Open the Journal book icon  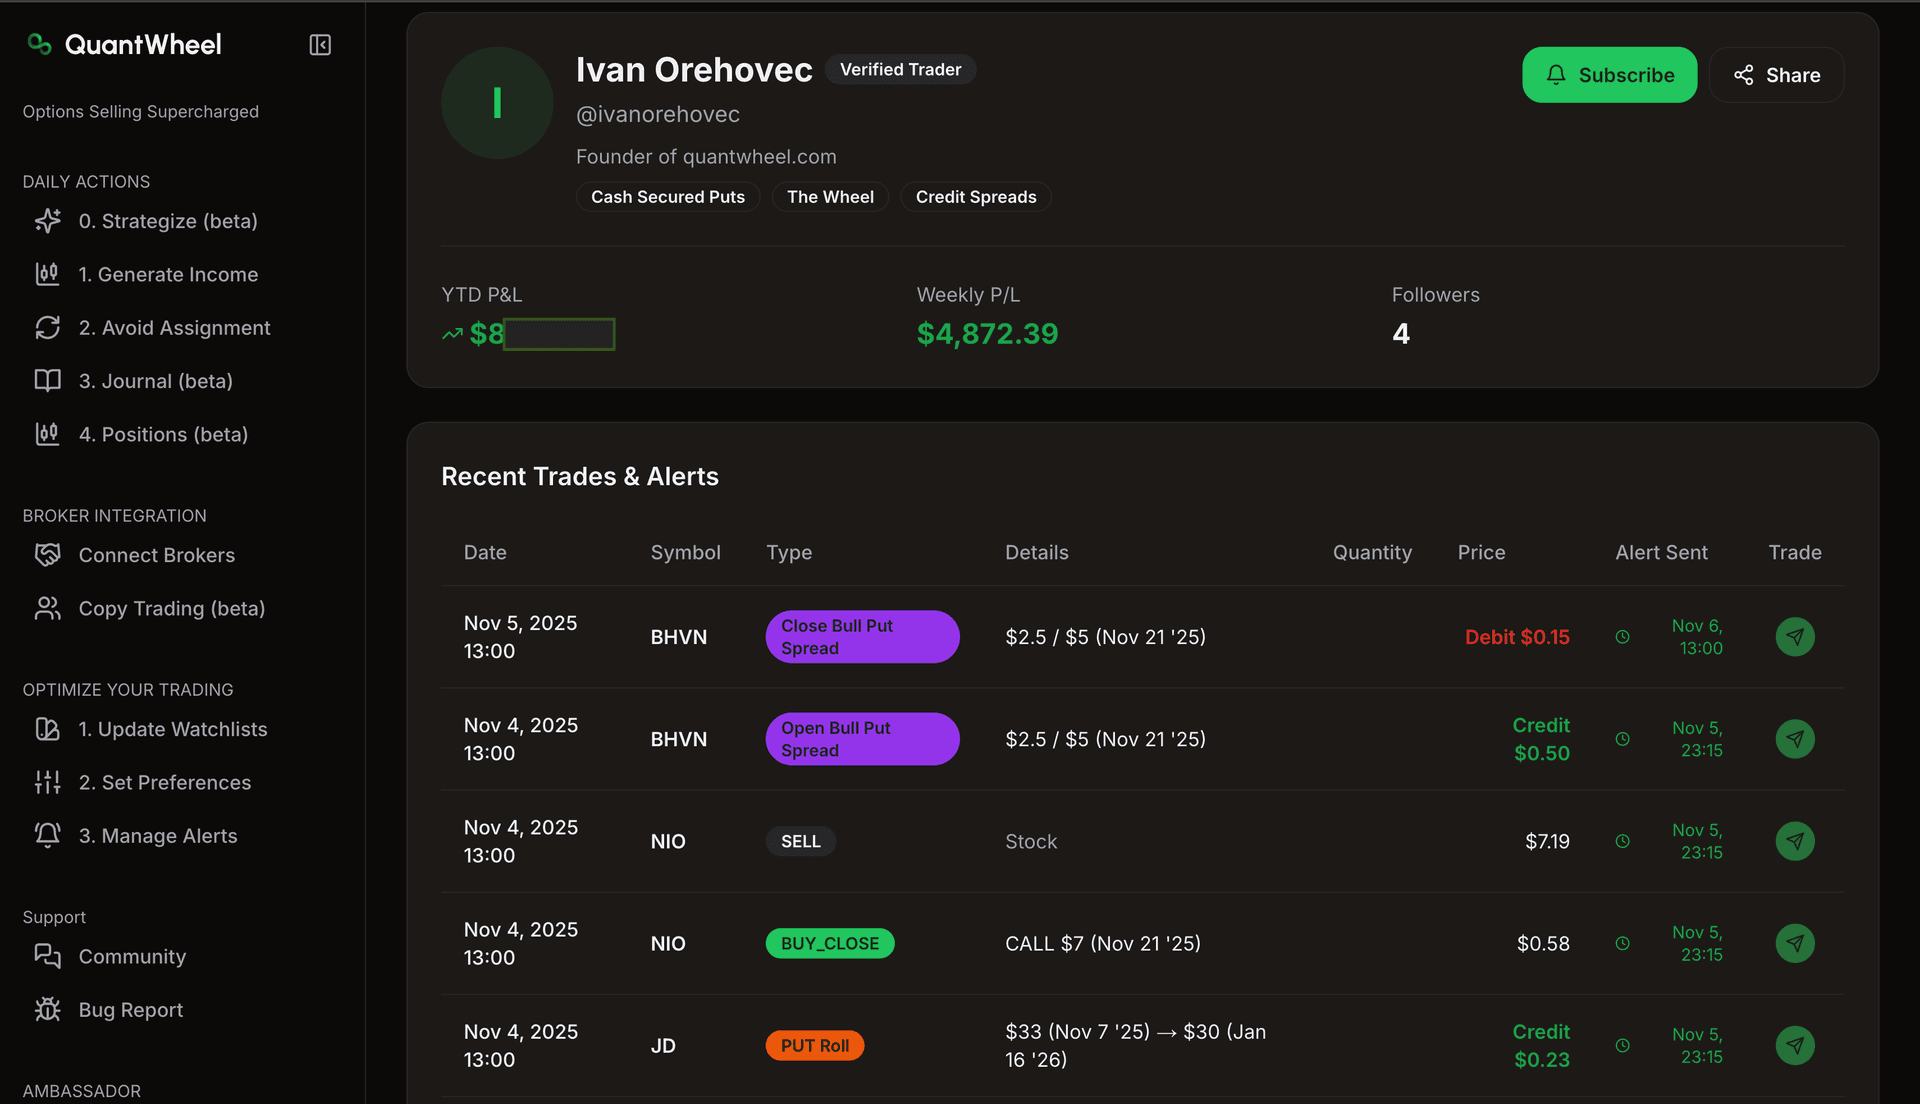(47, 381)
